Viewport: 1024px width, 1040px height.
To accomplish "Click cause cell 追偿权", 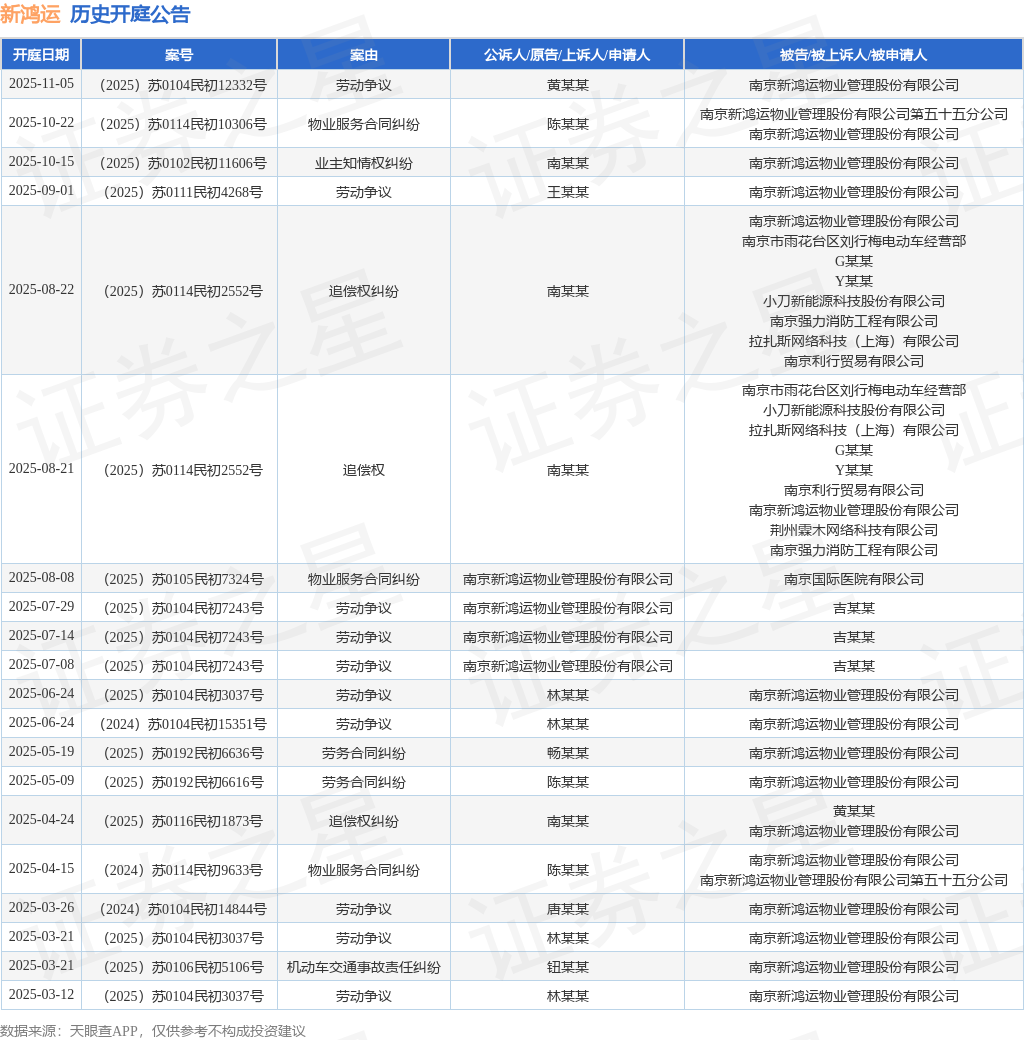I will 363,470.
